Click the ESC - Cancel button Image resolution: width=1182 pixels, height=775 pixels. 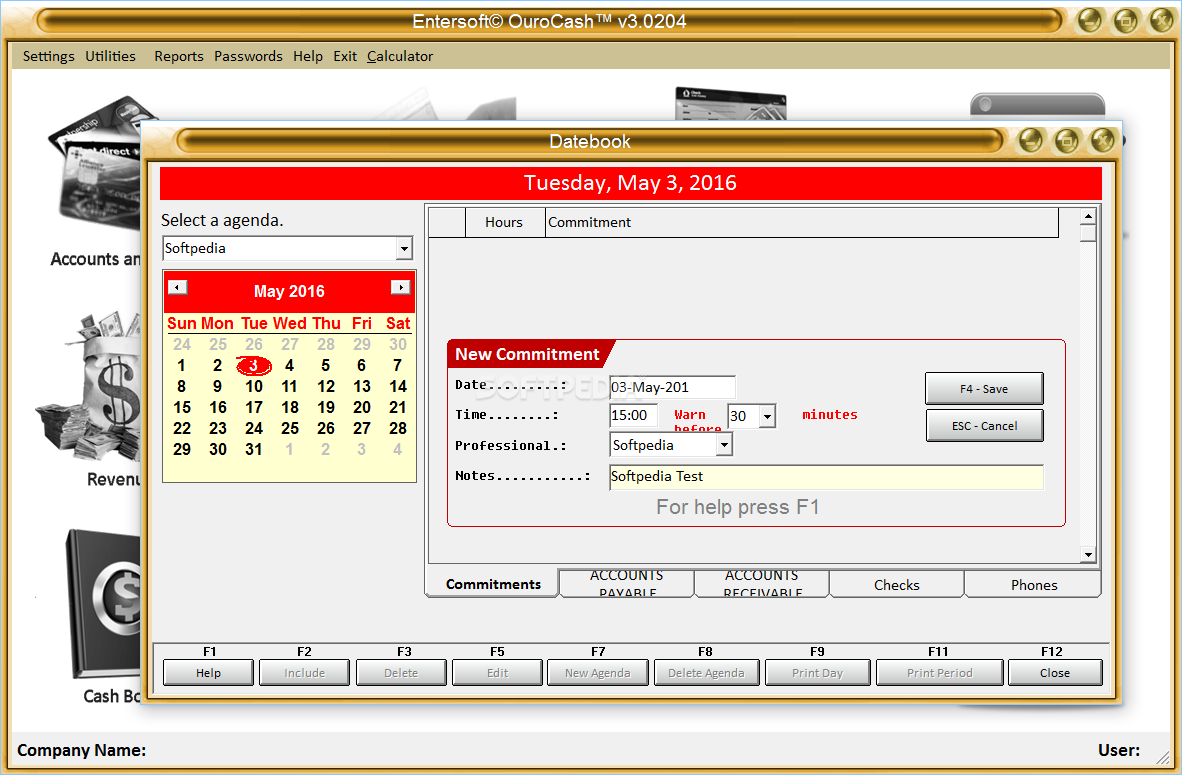[984, 426]
